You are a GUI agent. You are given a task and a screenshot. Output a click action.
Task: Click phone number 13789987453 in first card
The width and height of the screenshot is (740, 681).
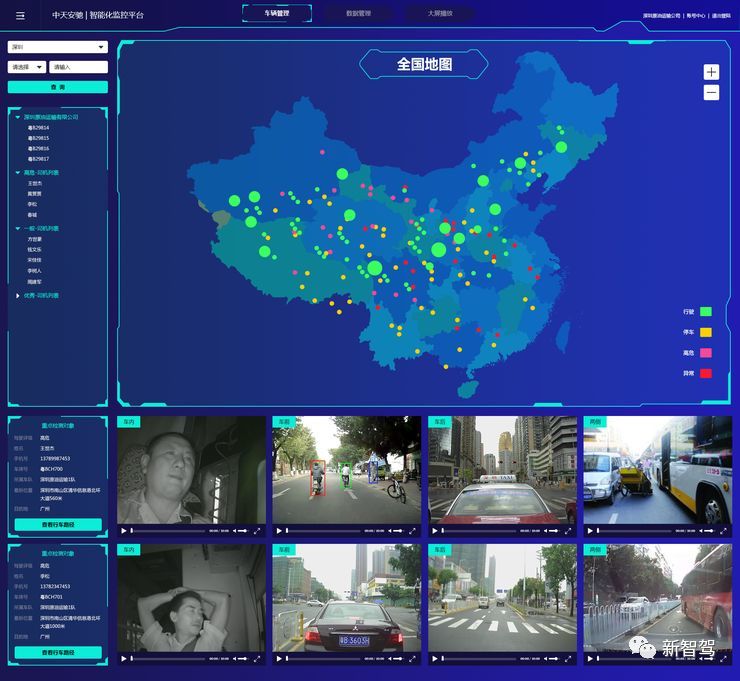pyautogui.click(x=55, y=459)
